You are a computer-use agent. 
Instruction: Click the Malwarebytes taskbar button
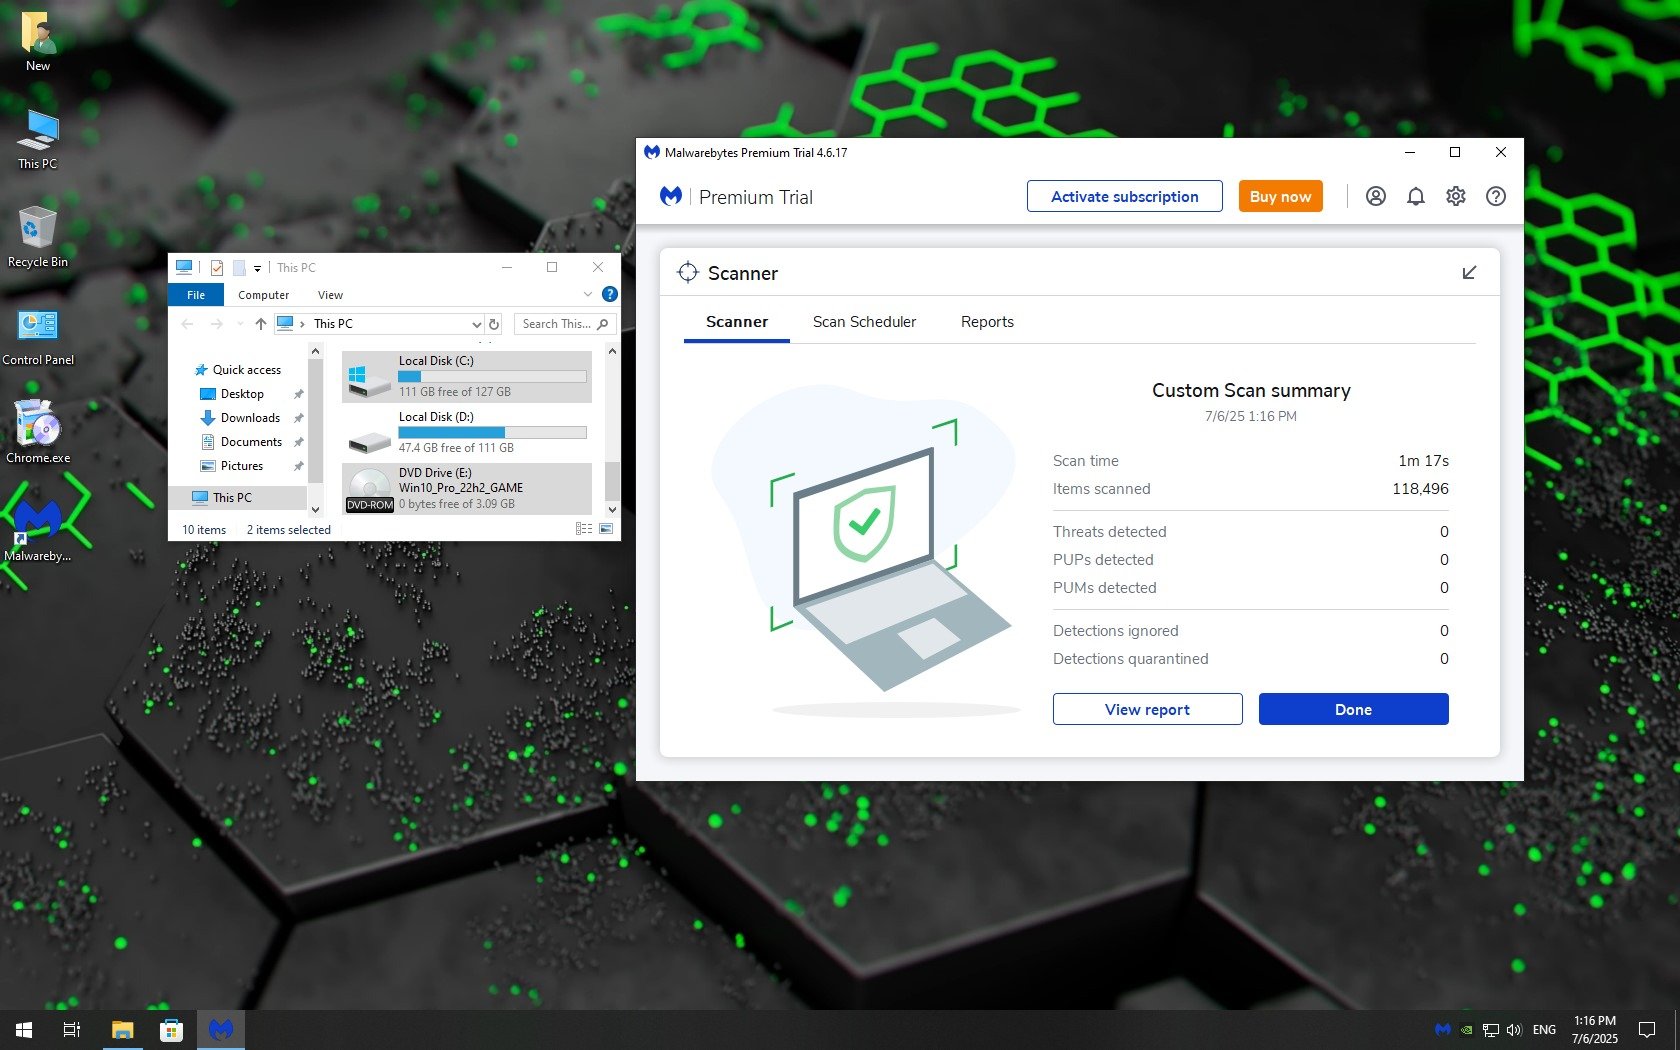click(221, 1030)
